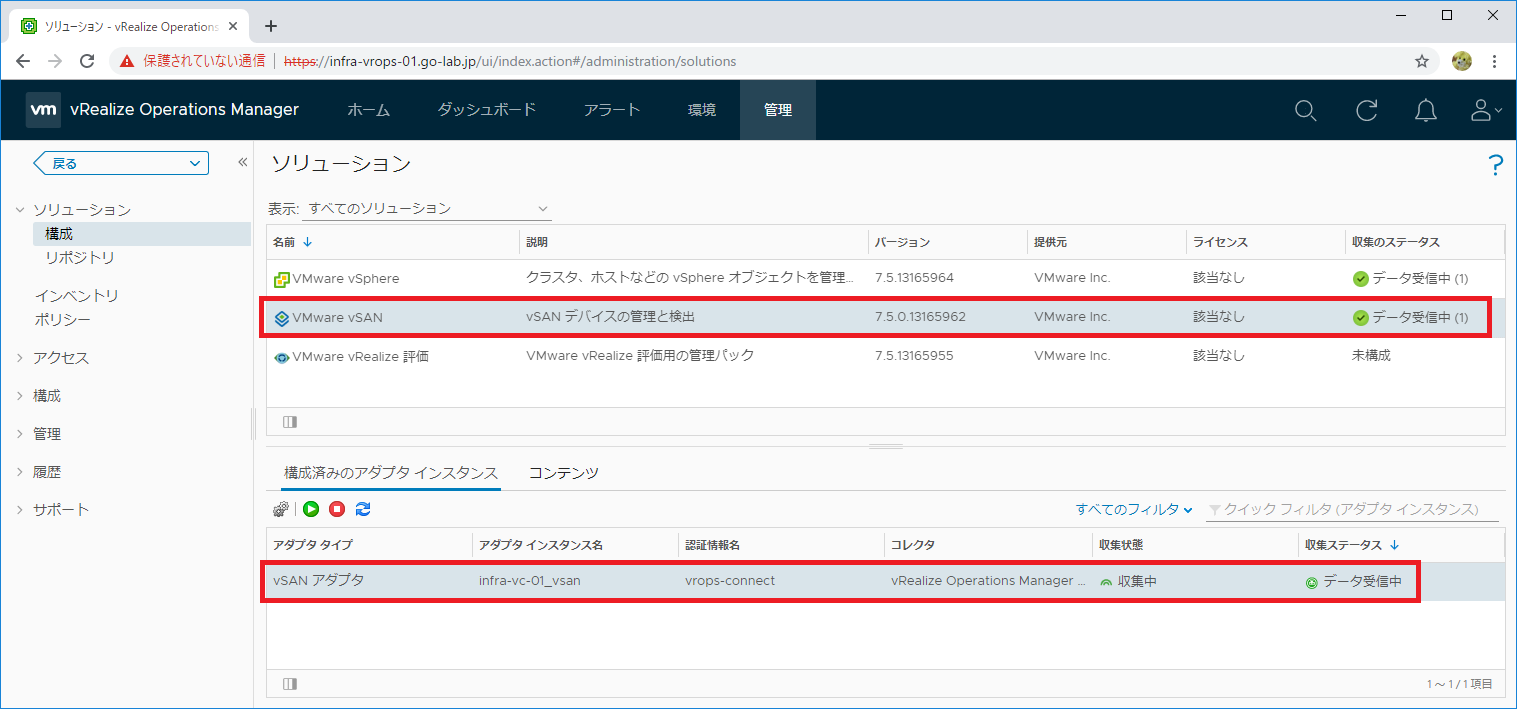Click the browser address bar URL
The width and height of the screenshot is (1517, 709).
510,61
